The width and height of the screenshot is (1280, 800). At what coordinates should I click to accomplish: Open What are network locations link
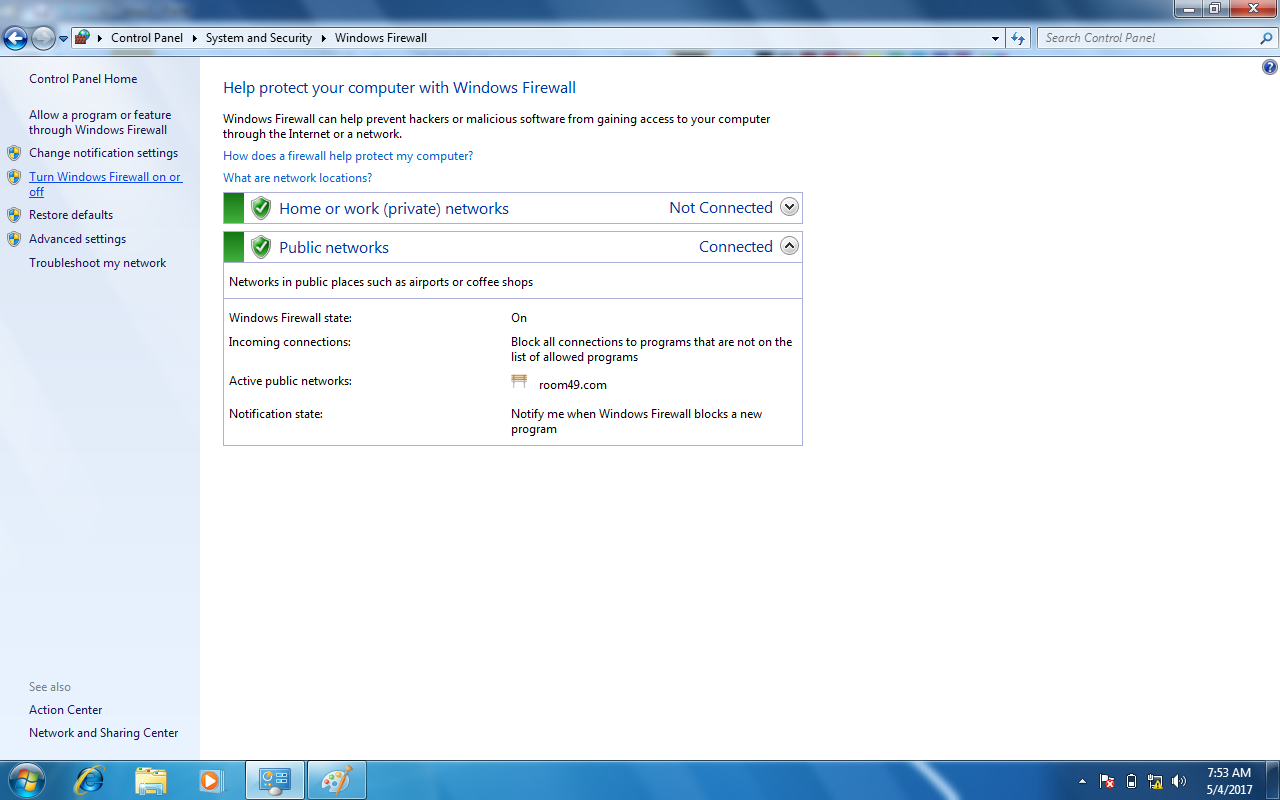(x=297, y=178)
